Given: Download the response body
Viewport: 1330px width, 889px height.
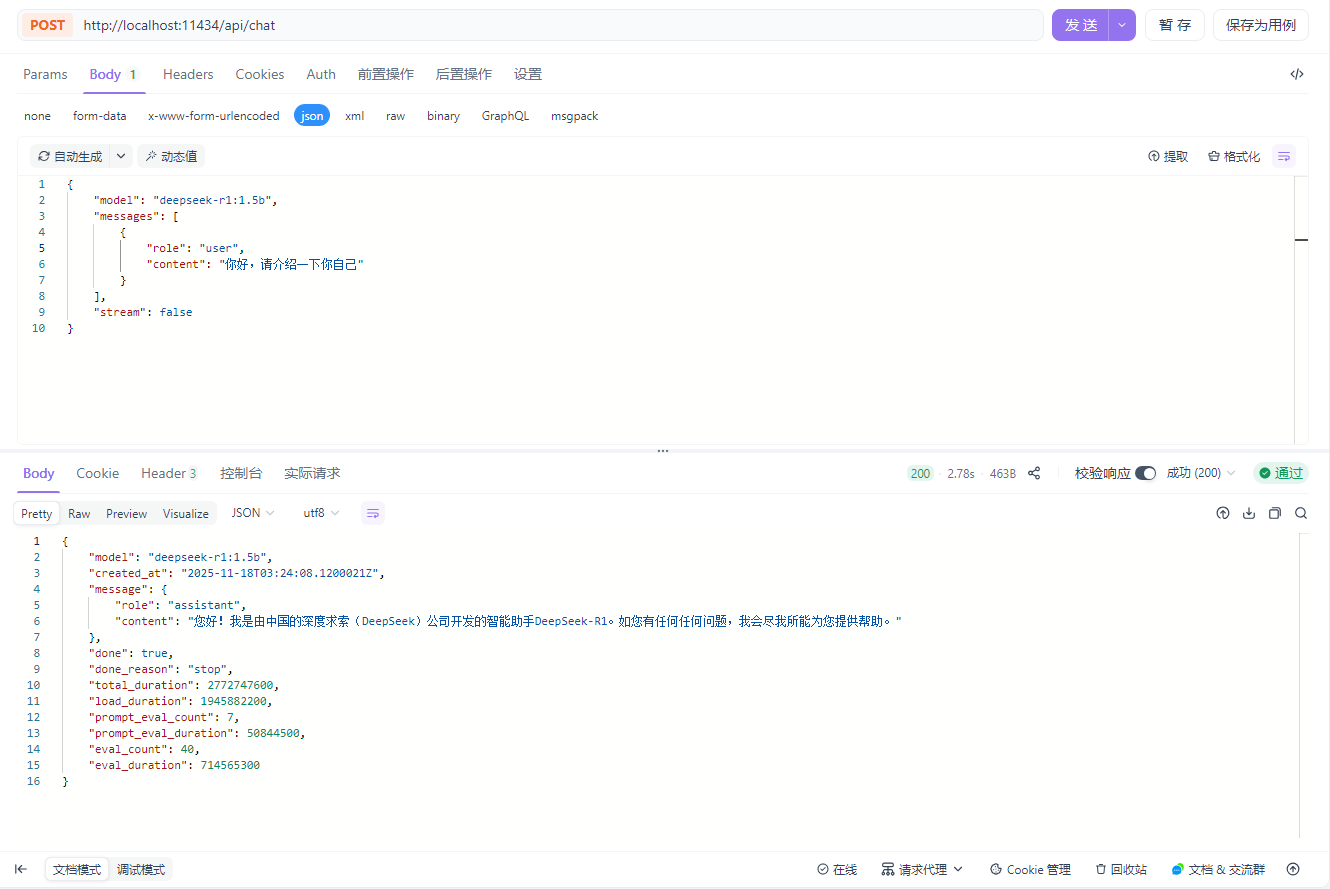Looking at the screenshot, I should click(1248, 512).
